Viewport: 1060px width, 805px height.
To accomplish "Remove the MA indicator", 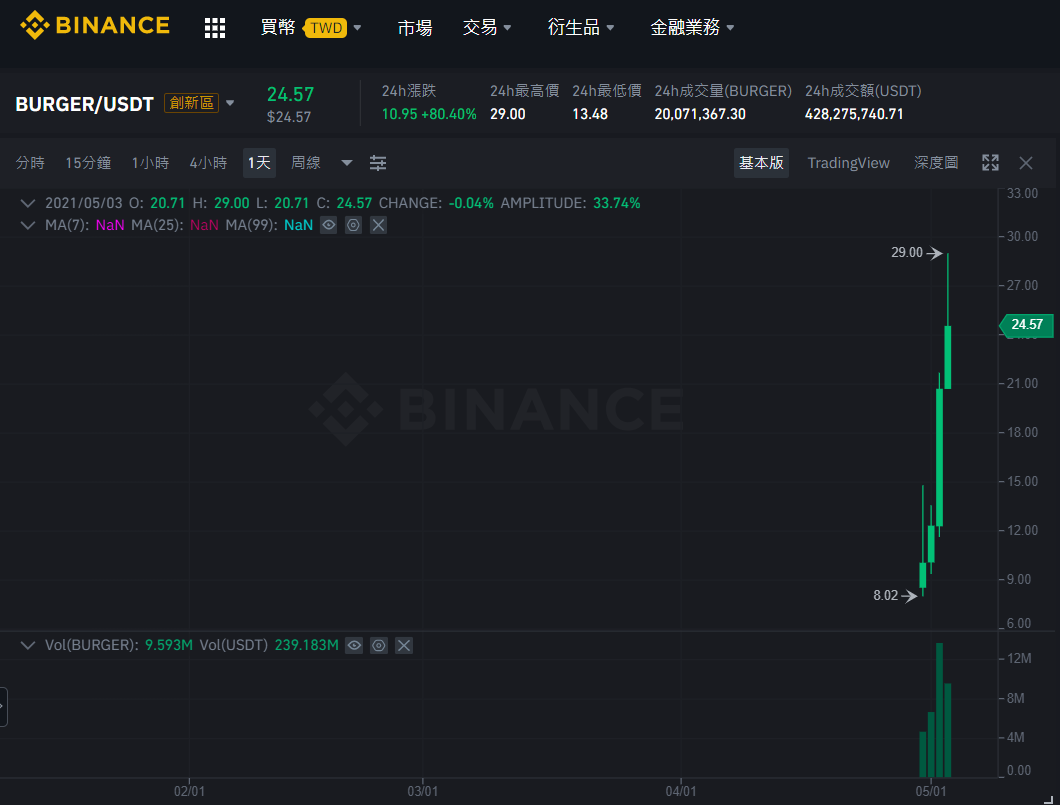I will 379,225.
